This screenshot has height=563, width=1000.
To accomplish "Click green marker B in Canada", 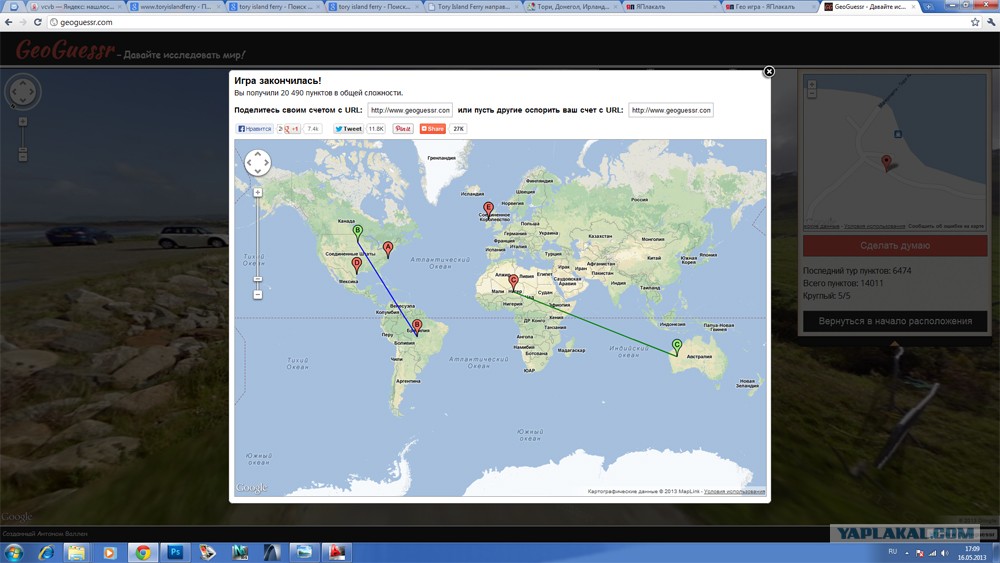I will 358,233.
